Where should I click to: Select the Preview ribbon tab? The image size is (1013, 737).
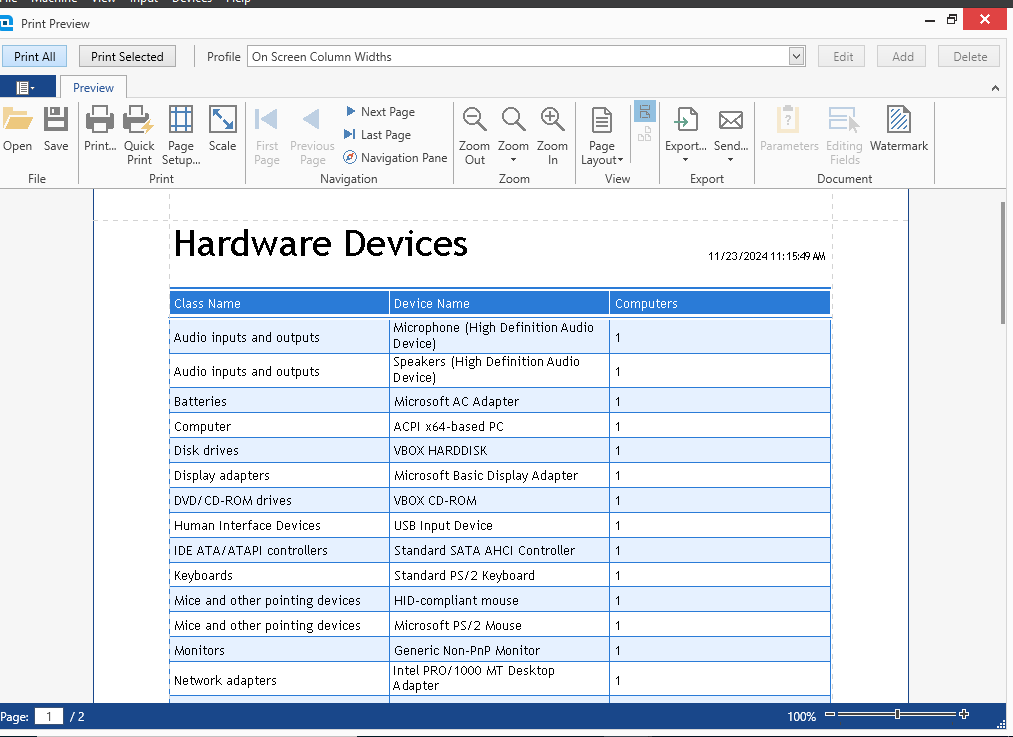(x=93, y=87)
